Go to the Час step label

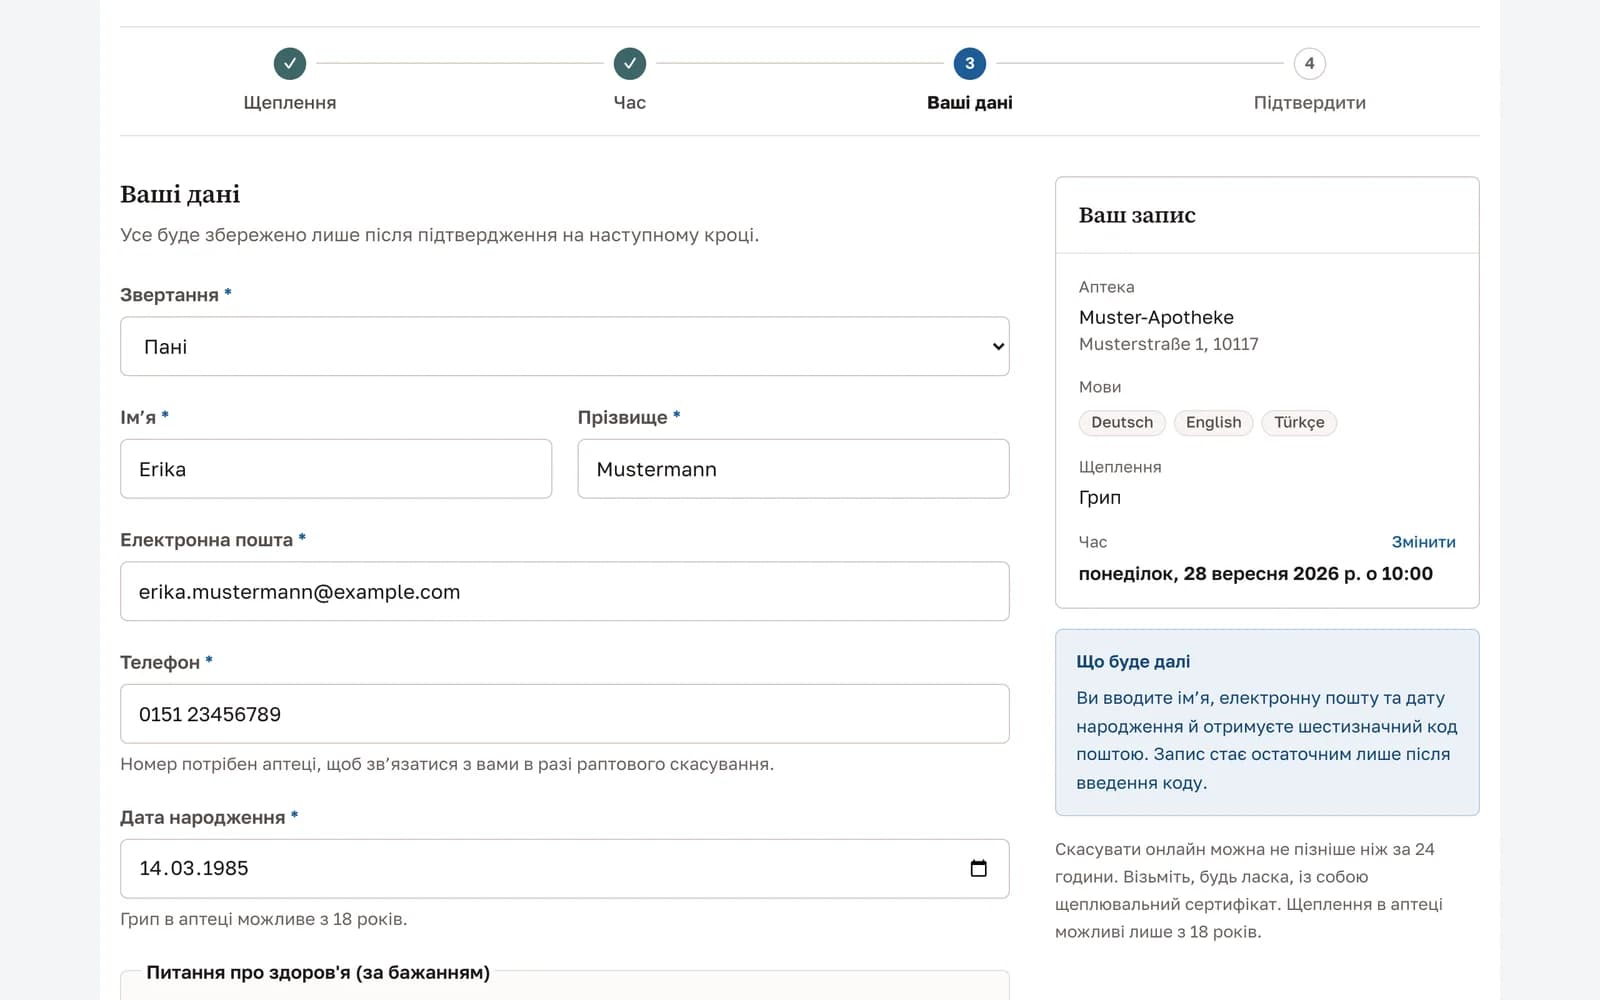pos(630,102)
